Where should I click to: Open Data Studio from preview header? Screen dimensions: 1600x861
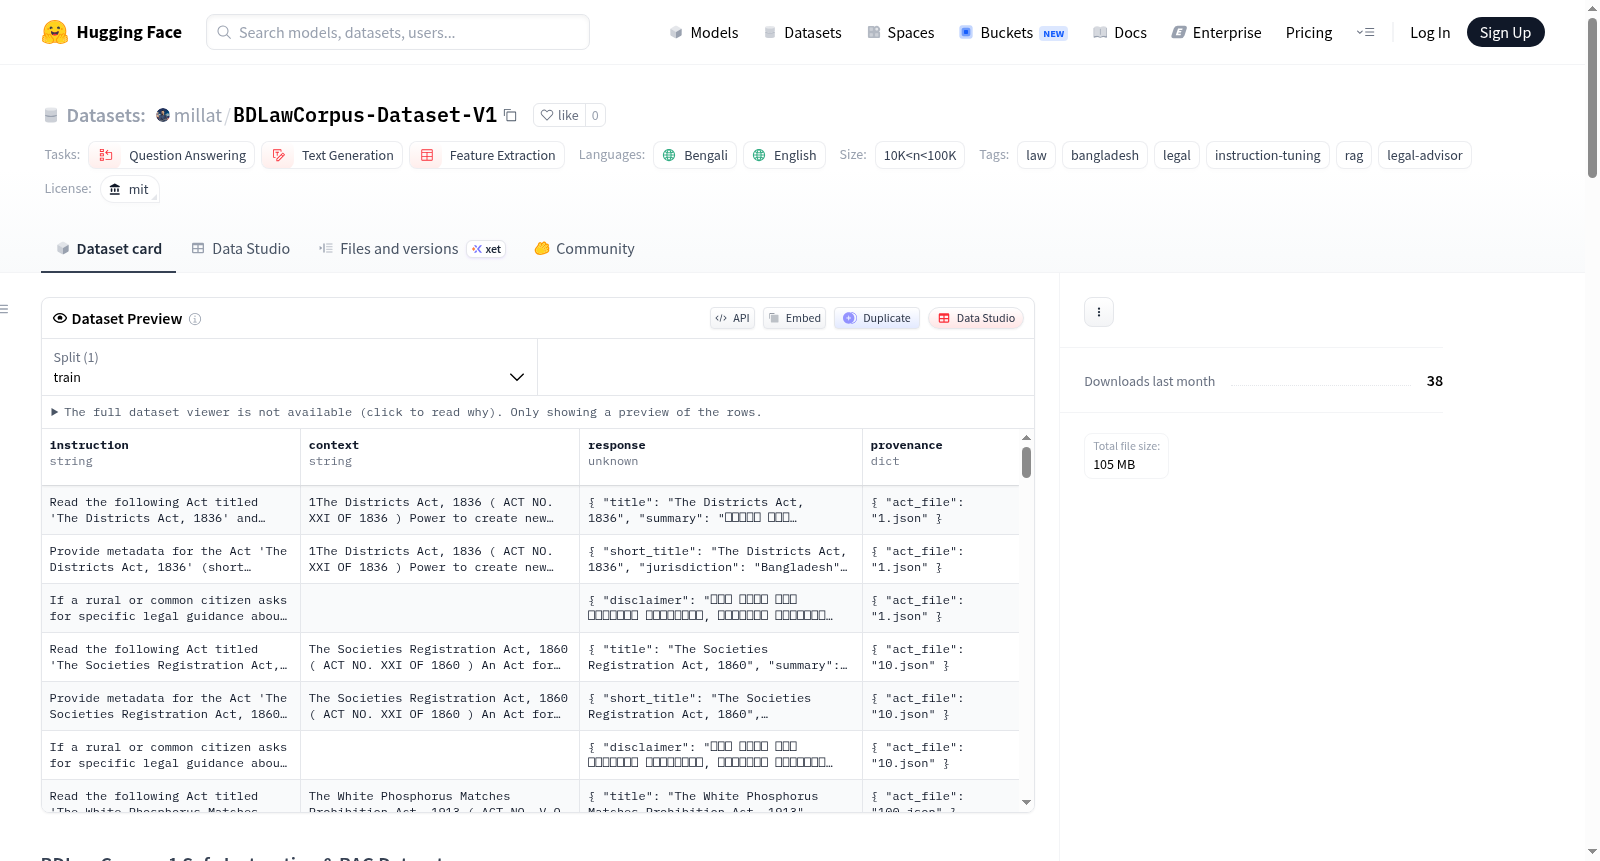[x=976, y=318]
